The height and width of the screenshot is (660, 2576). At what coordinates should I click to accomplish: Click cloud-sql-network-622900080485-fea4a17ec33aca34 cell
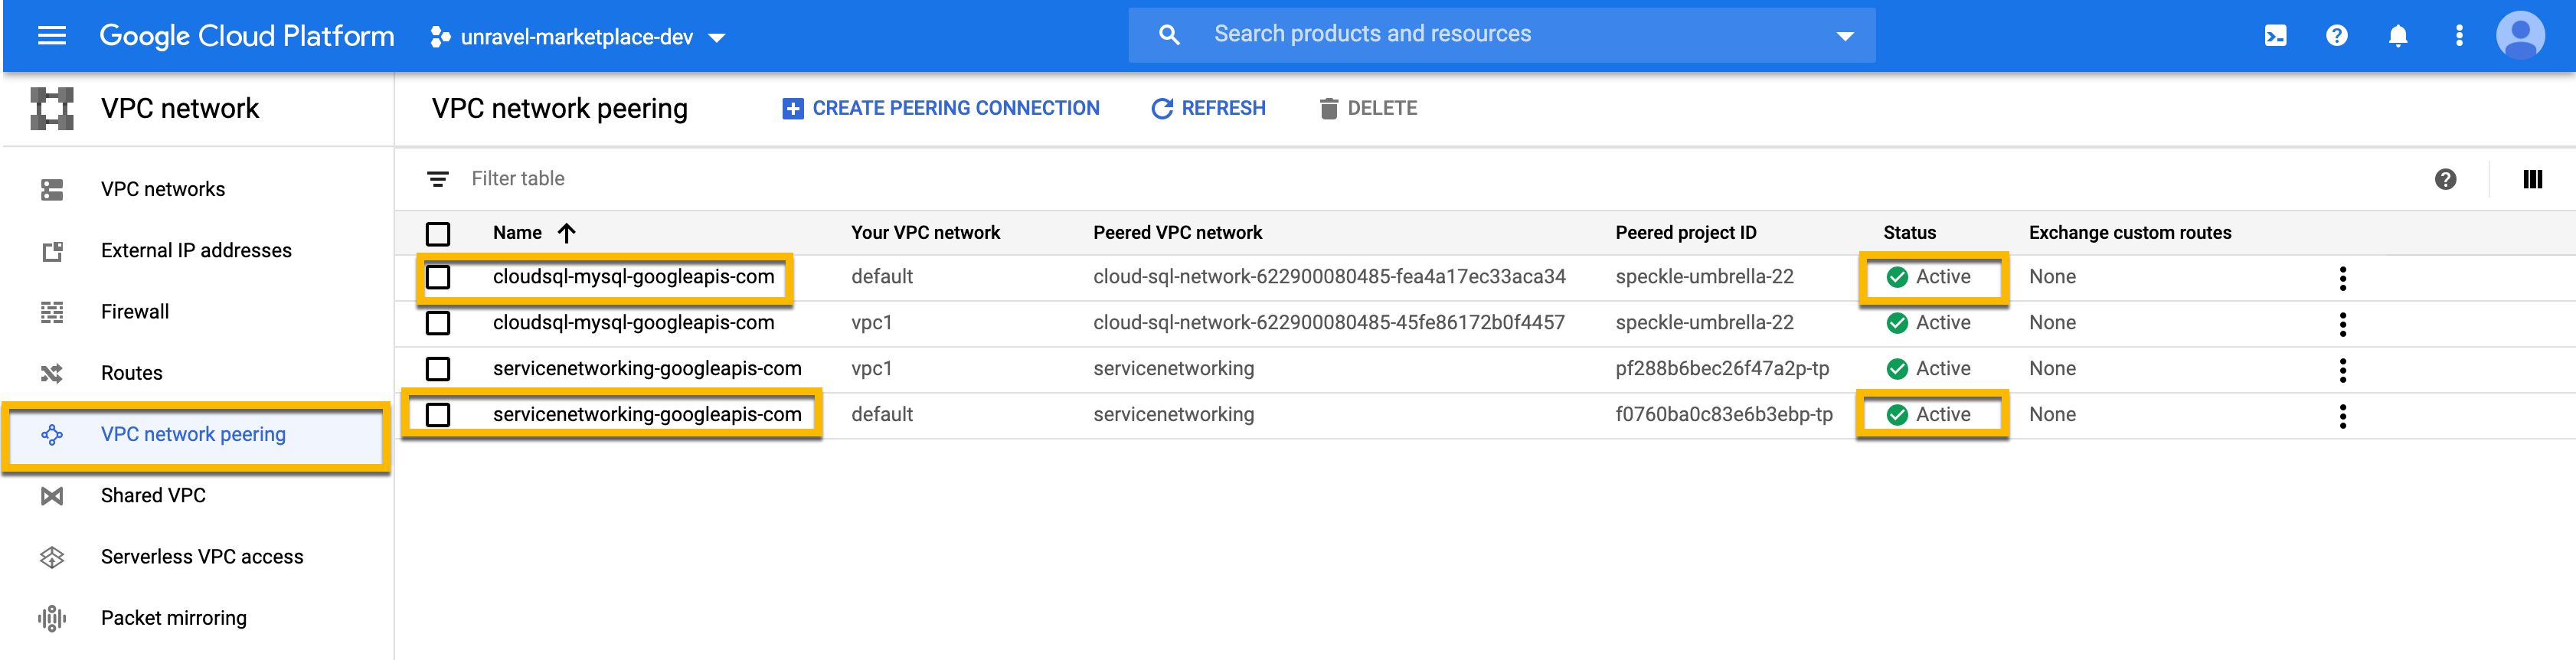point(1329,277)
